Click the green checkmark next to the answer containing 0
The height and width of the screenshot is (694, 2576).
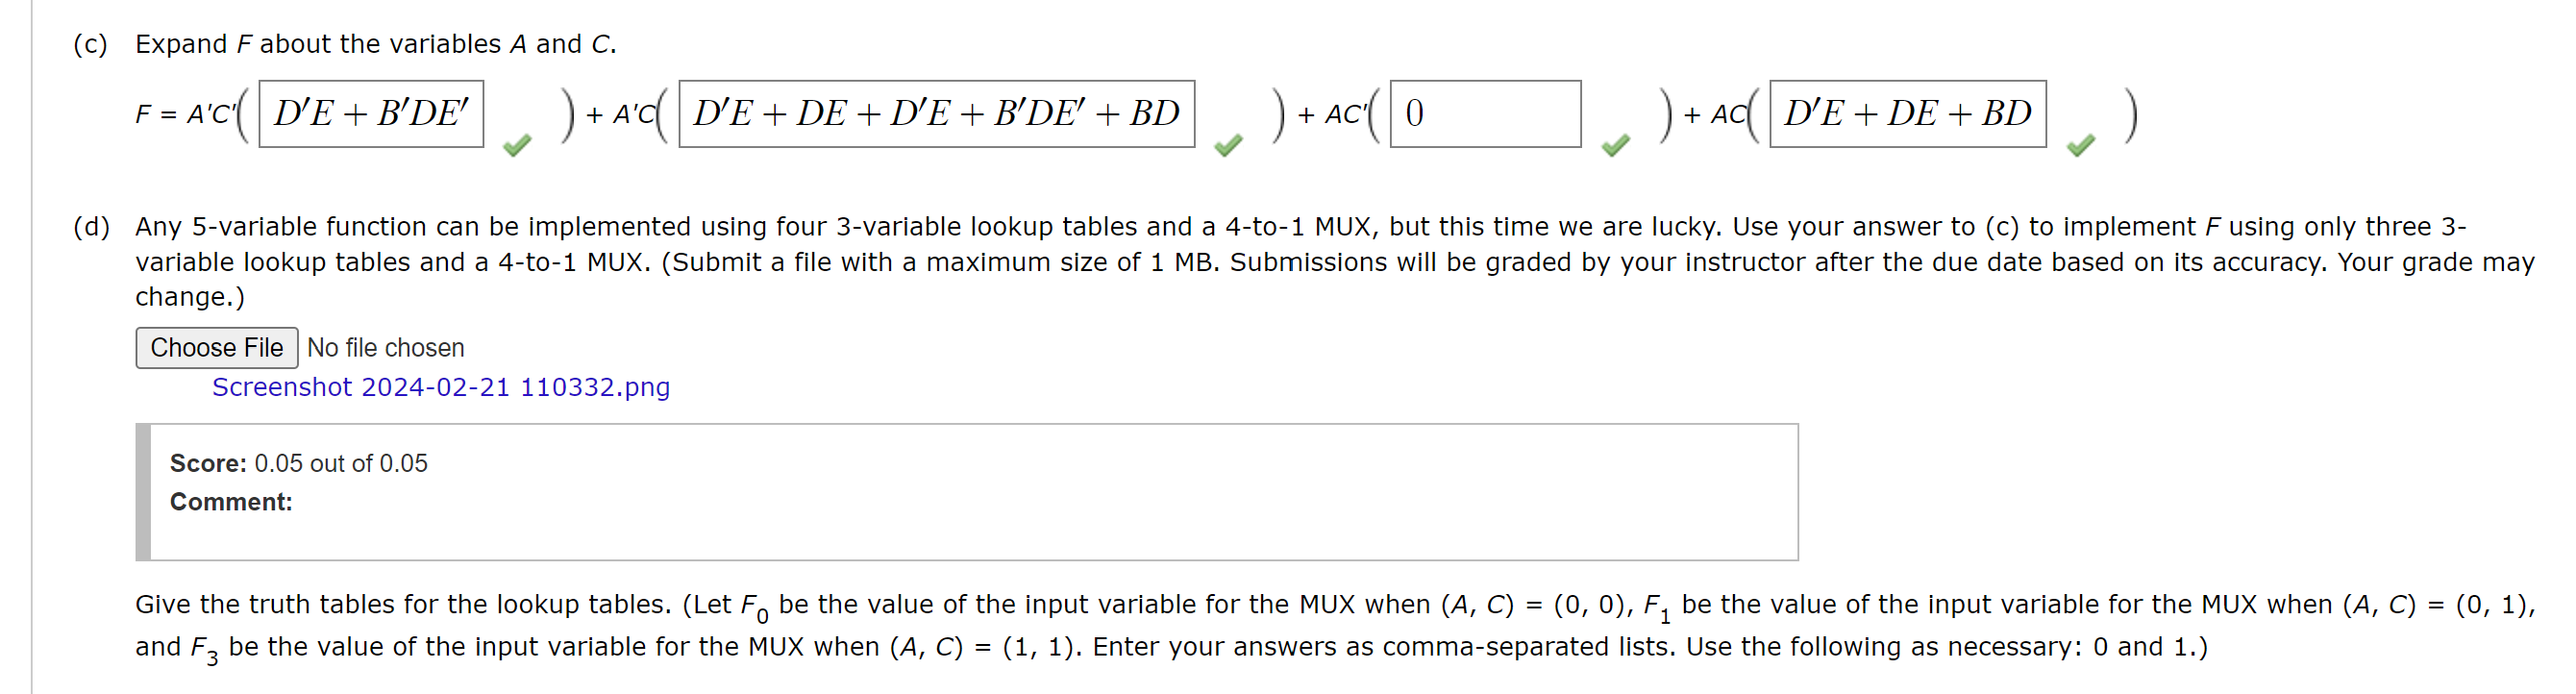pyautogui.click(x=1615, y=144)
